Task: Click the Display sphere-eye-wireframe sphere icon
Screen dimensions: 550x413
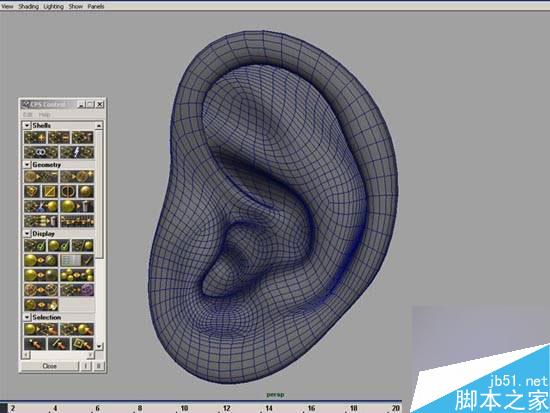Action: (x=41, y=260)
